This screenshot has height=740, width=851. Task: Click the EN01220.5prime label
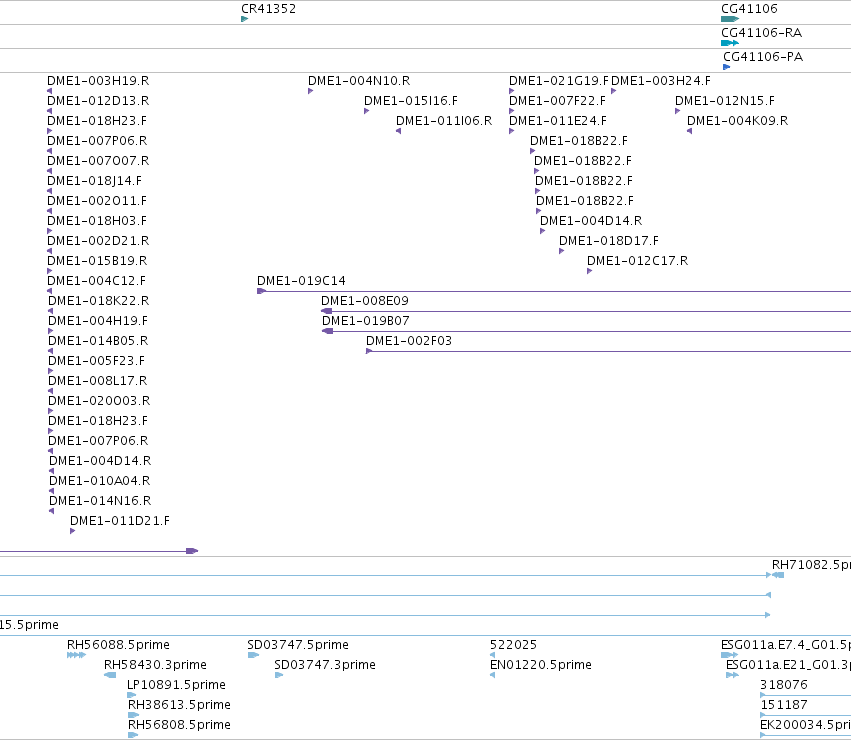pyautogui.click(x=541, y=665)
